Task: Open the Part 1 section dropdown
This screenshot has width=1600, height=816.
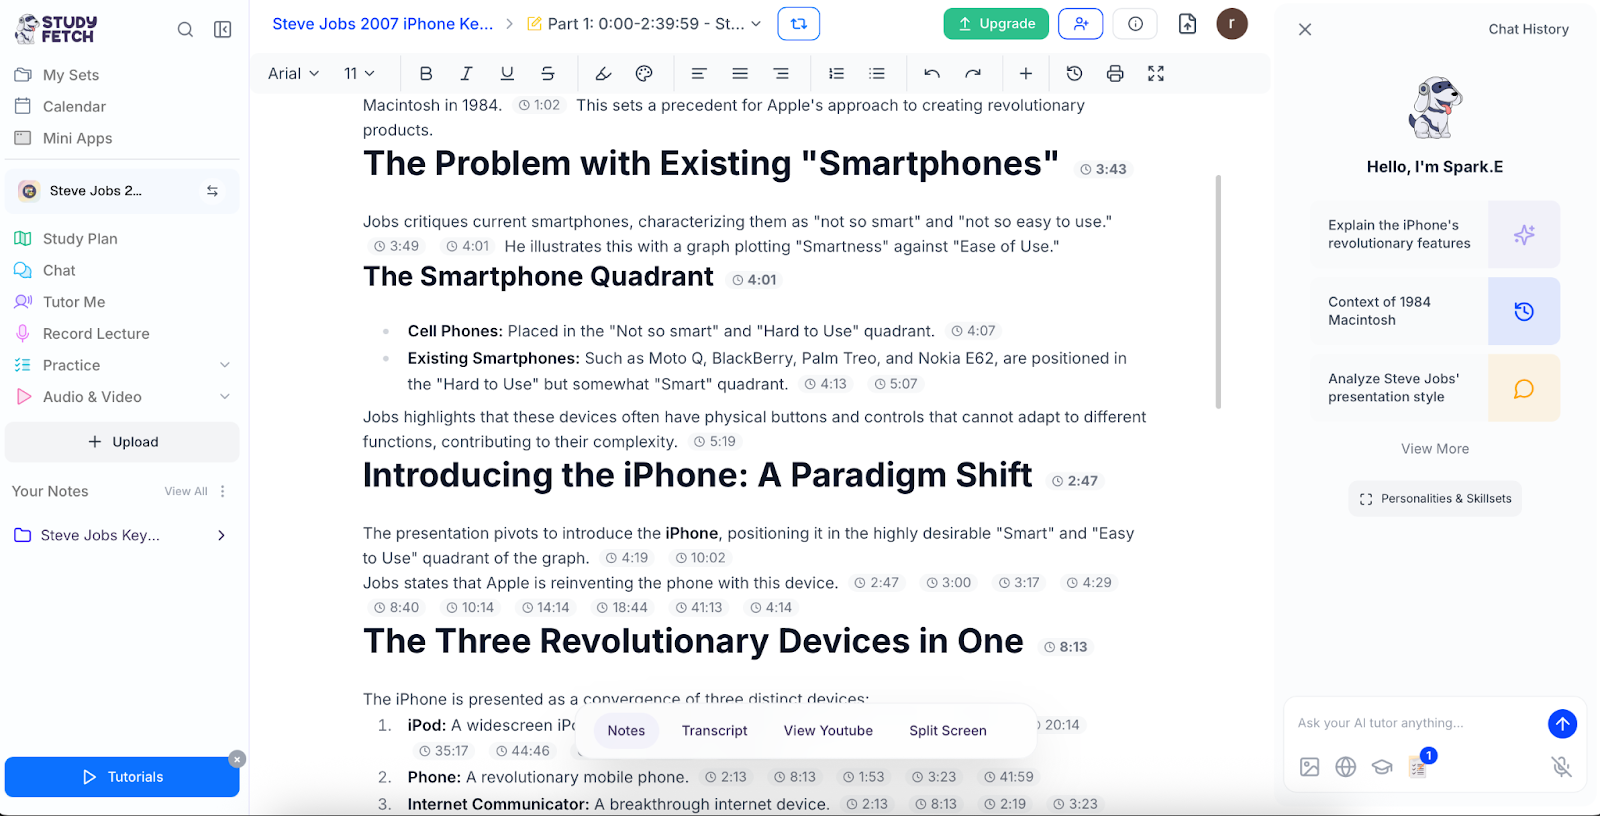Action: pos(644,24)
